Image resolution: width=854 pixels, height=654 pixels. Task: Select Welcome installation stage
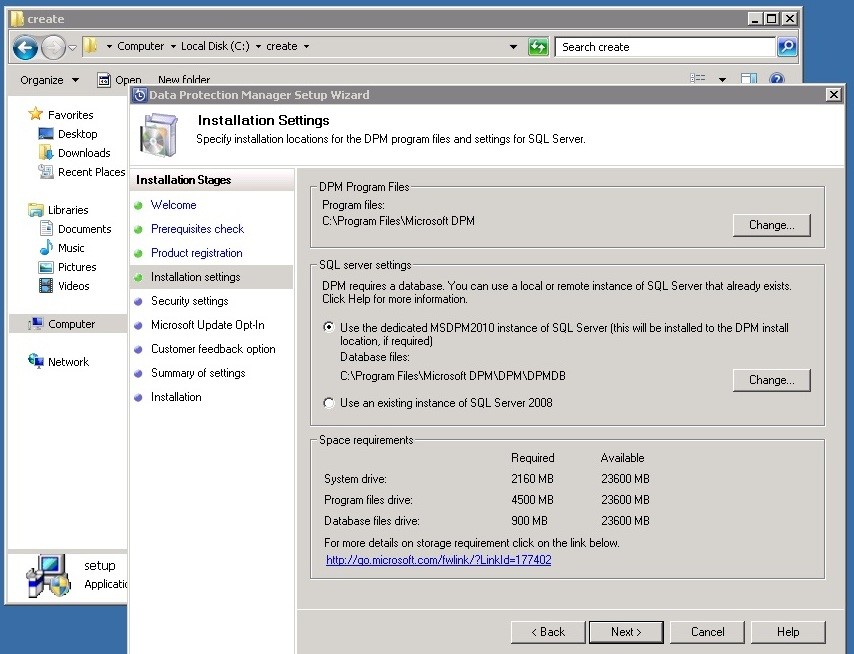coord(173,205)
